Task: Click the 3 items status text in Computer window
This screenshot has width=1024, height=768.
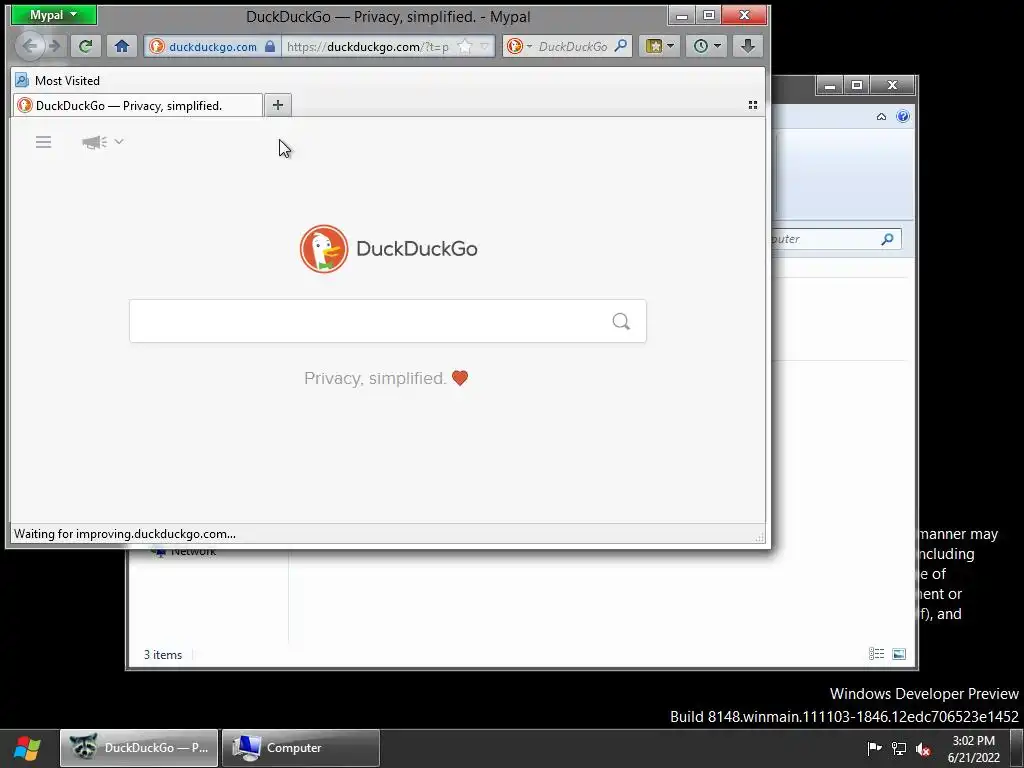Action: tap(163, 654)
